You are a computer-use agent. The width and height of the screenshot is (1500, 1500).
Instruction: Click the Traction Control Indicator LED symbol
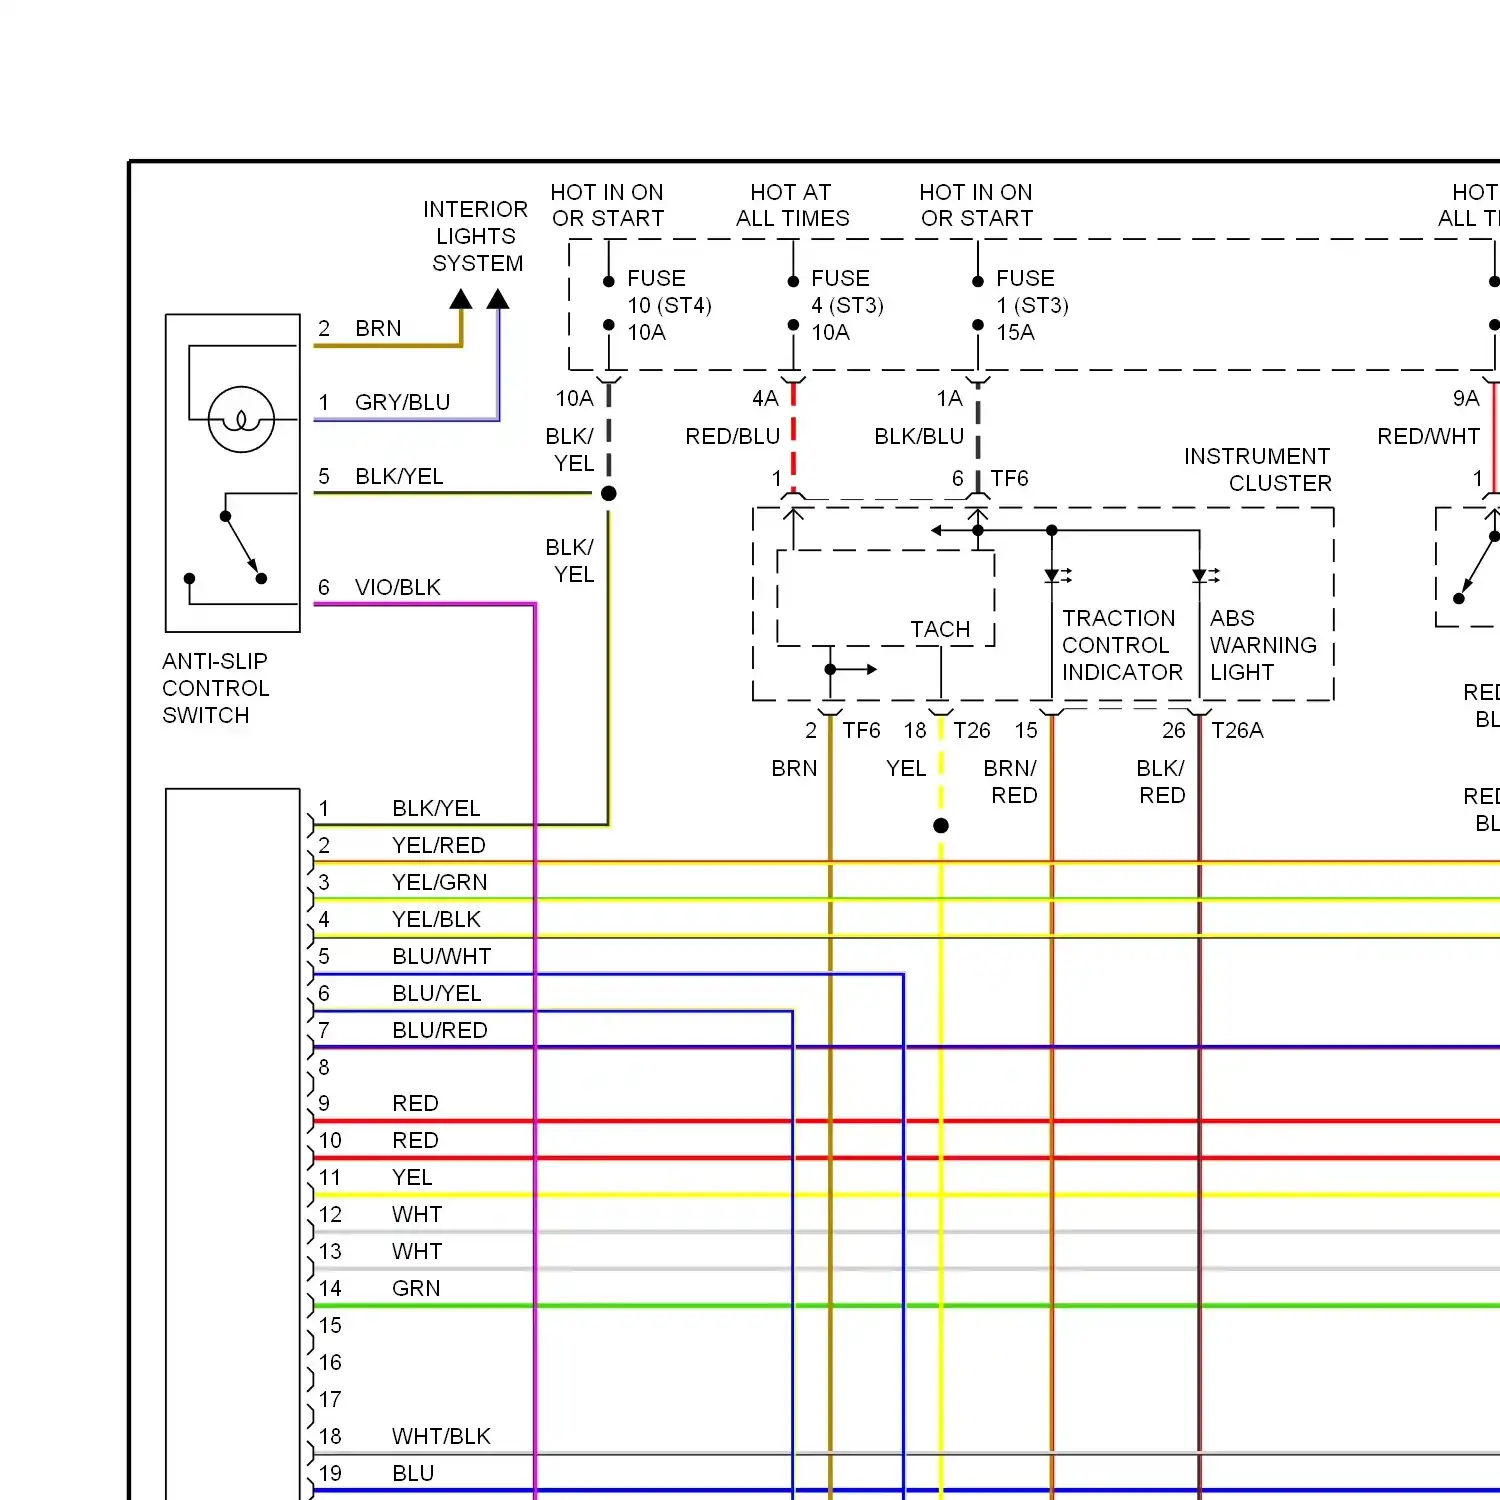click(1057, 576)
